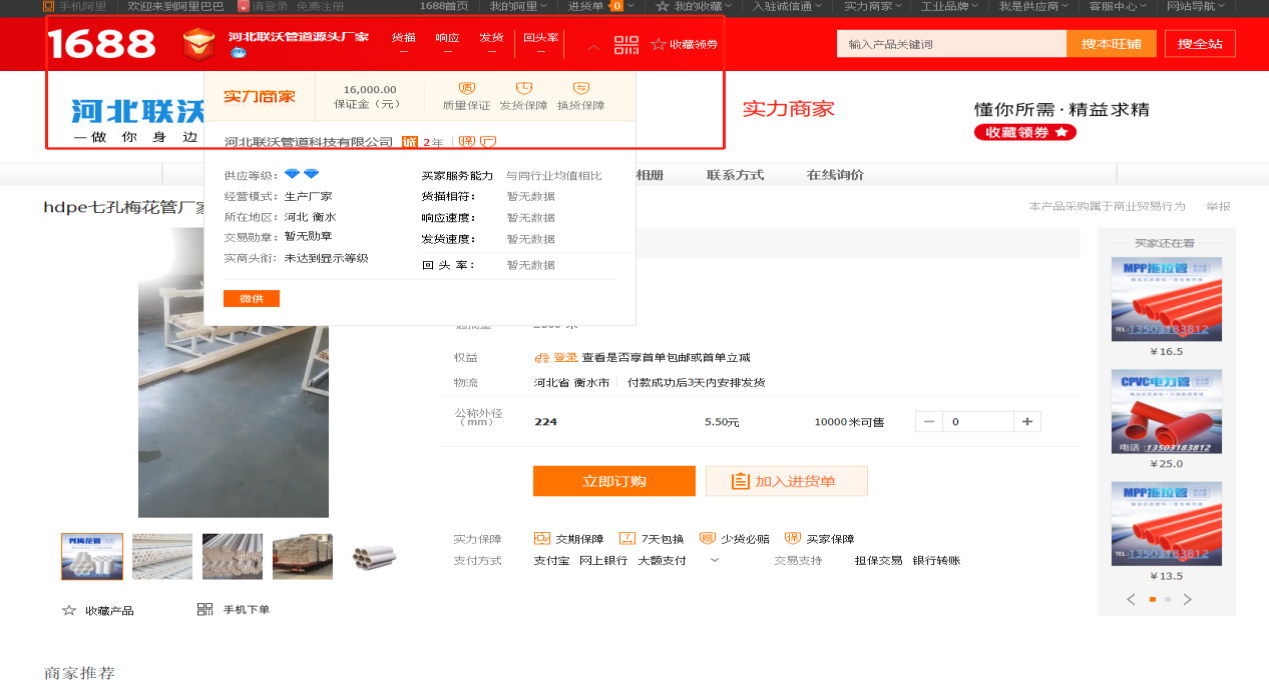Select the first product thumbnail
This screenshot has height=691, width=1269.
coord(92,556)
